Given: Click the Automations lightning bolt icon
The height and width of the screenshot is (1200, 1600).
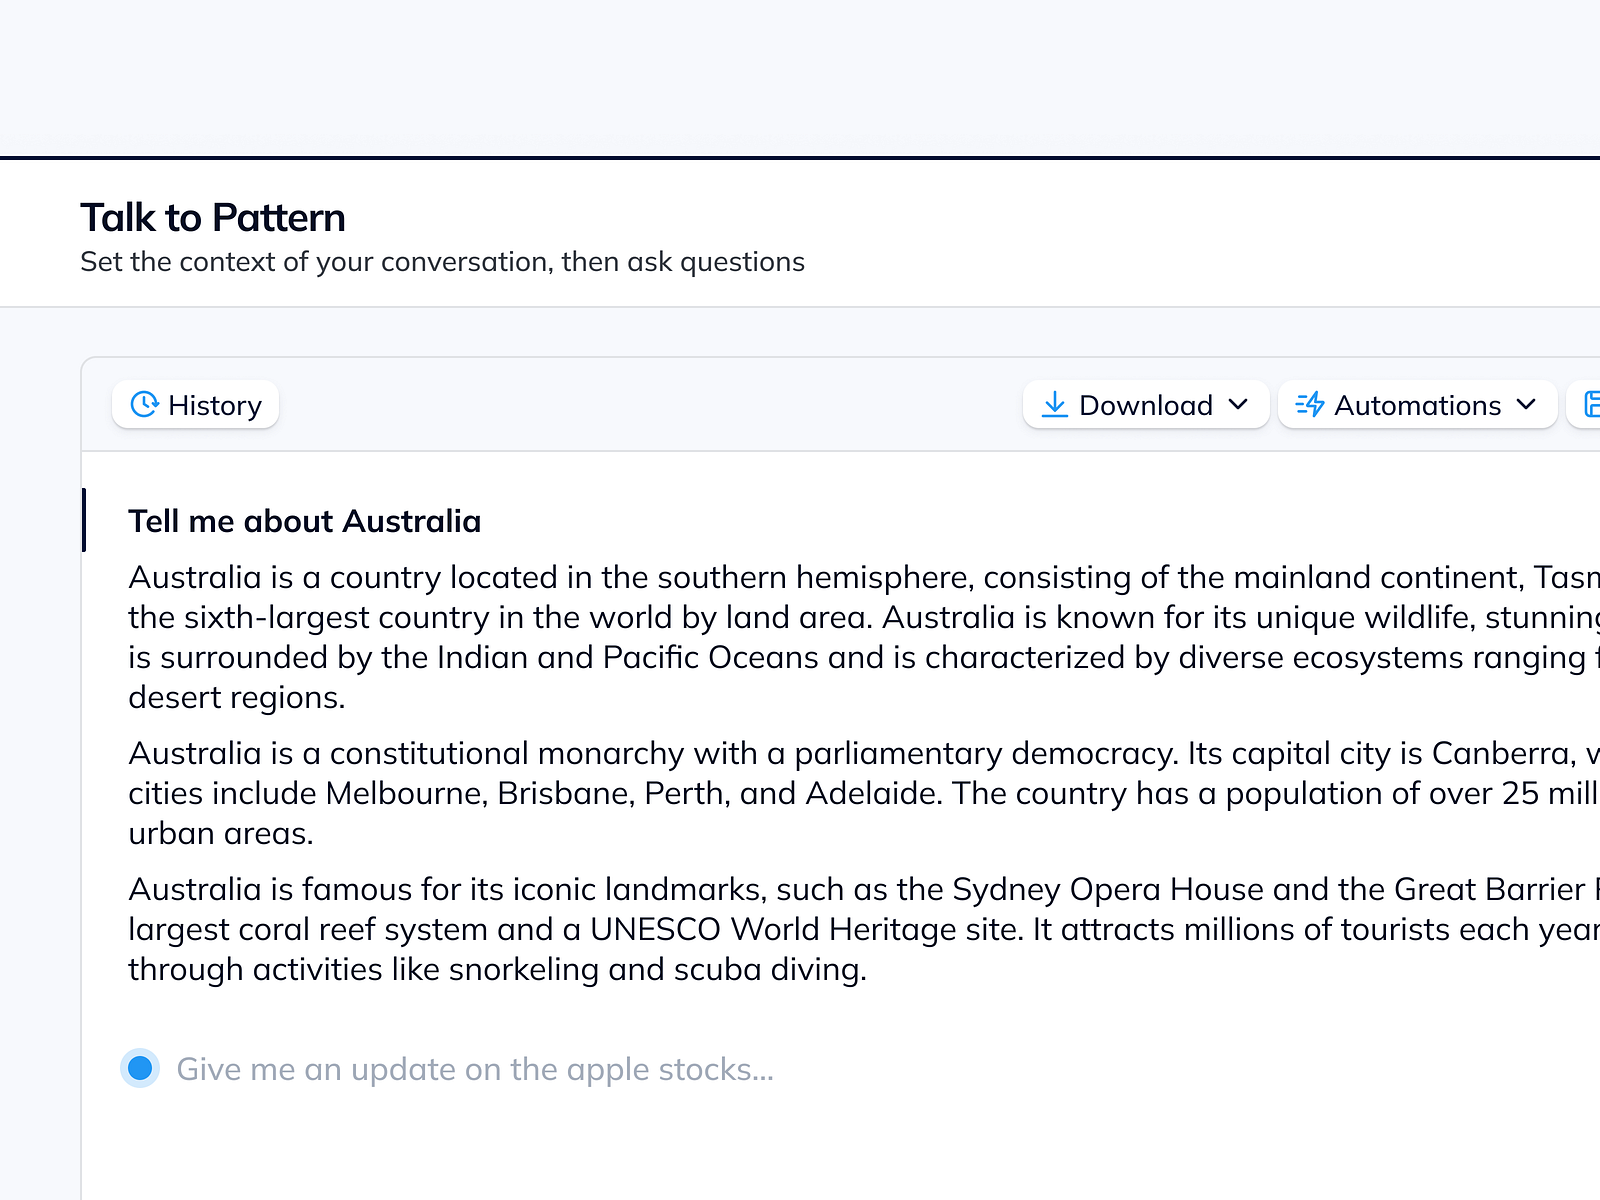Looking at the screenshot, I should click(x=1310, y=404).
